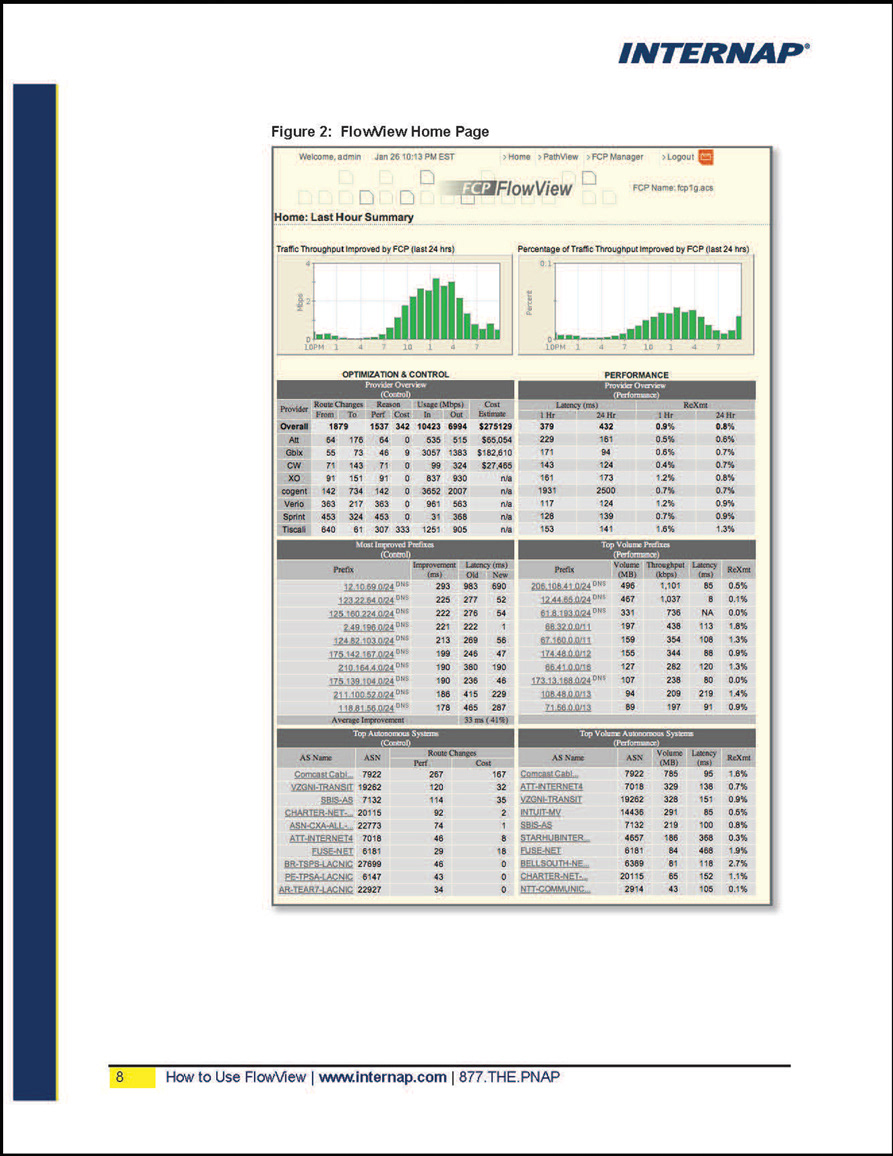Open ATT-INTERNET4 in the Control AS table
Image resolution: width=893 pixels, height=1156 pixels.
click(322, 838)
